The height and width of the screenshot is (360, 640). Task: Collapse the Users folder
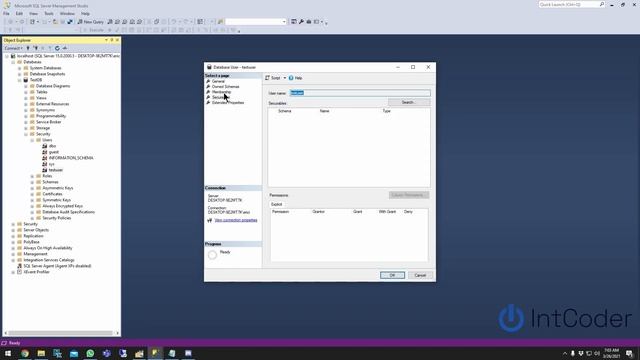coord(32,140)
